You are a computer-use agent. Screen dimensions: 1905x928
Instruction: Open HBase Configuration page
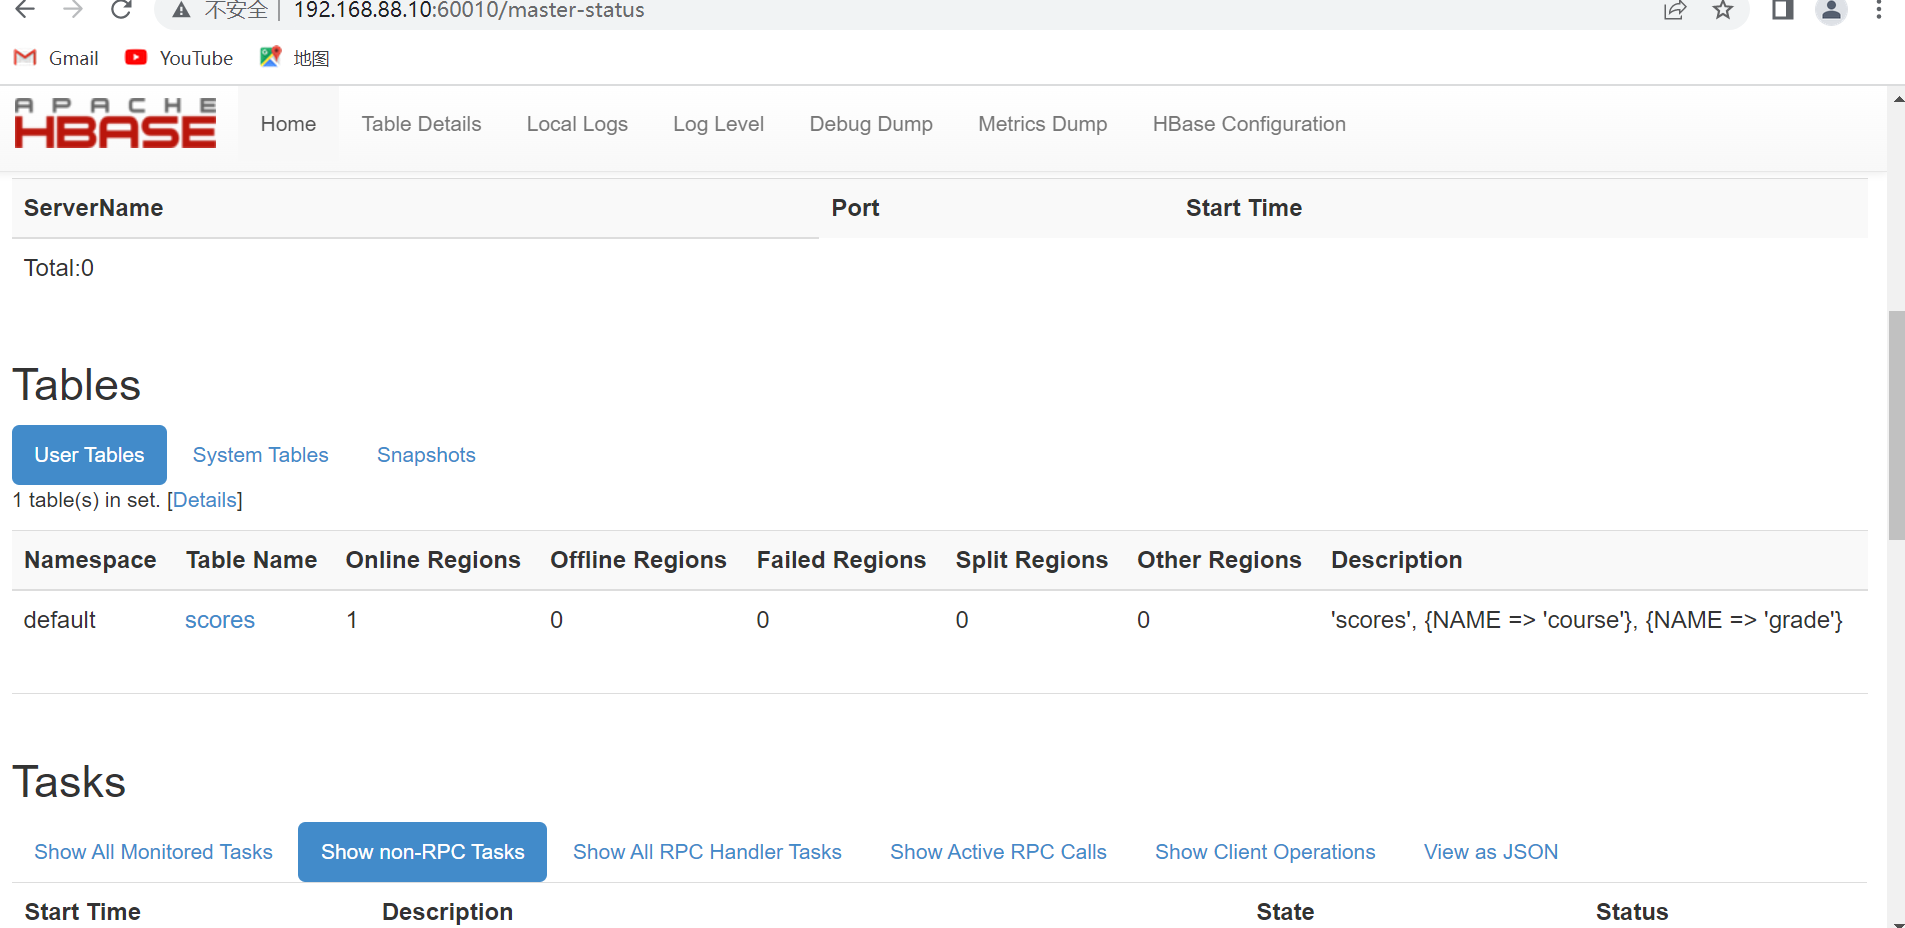click(1249, 124)
